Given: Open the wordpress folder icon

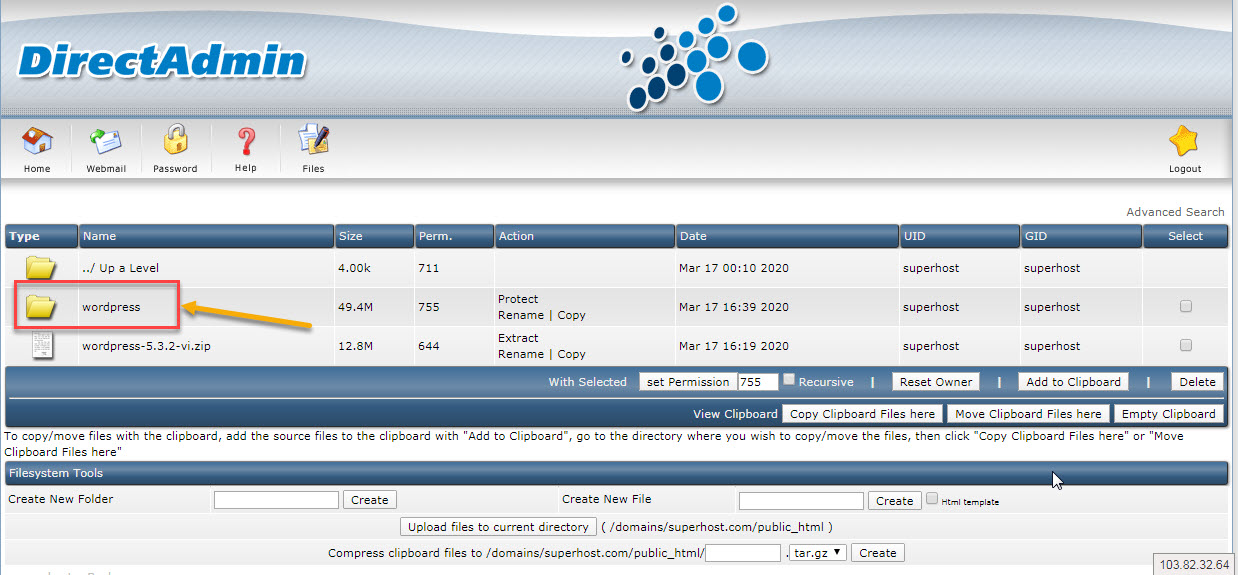Looking at the screenshot, I should [x=41, y=307].
